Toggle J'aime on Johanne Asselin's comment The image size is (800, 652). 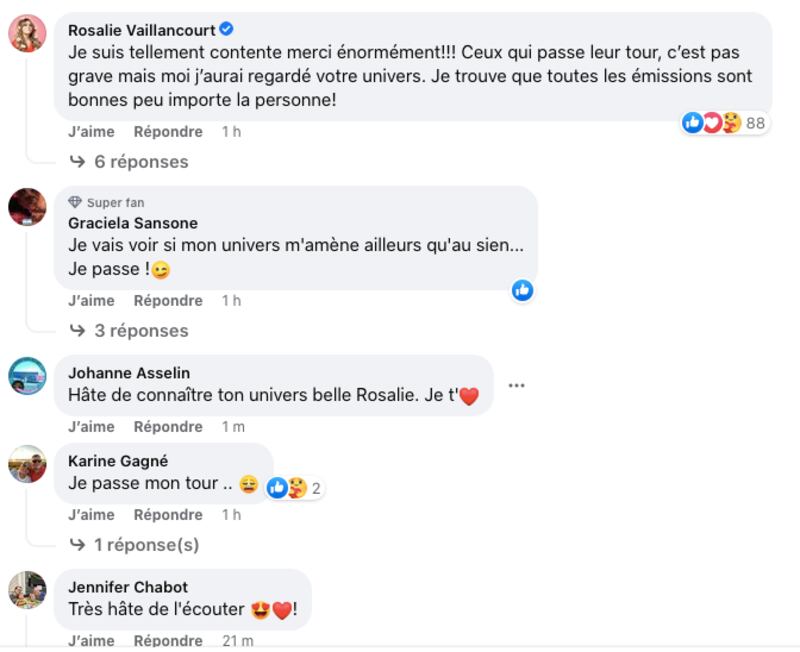91,427
